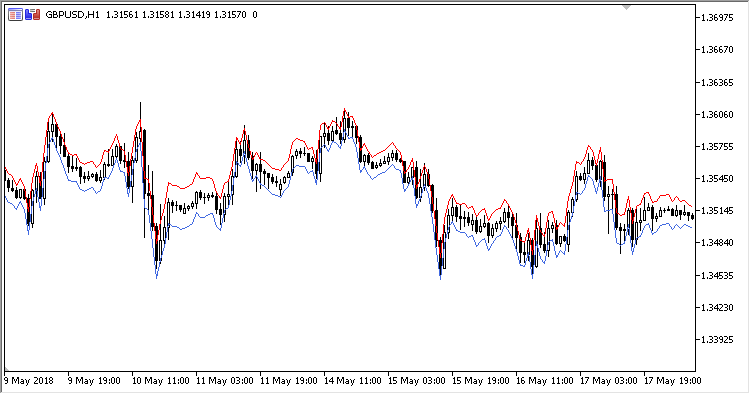Click the one-click trading panel icon

tap(33, 15)
